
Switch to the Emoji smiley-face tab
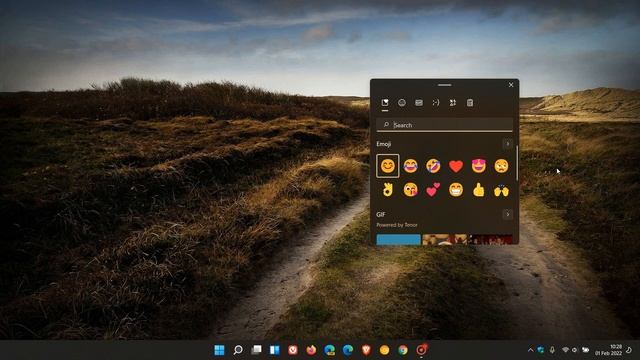402,103
